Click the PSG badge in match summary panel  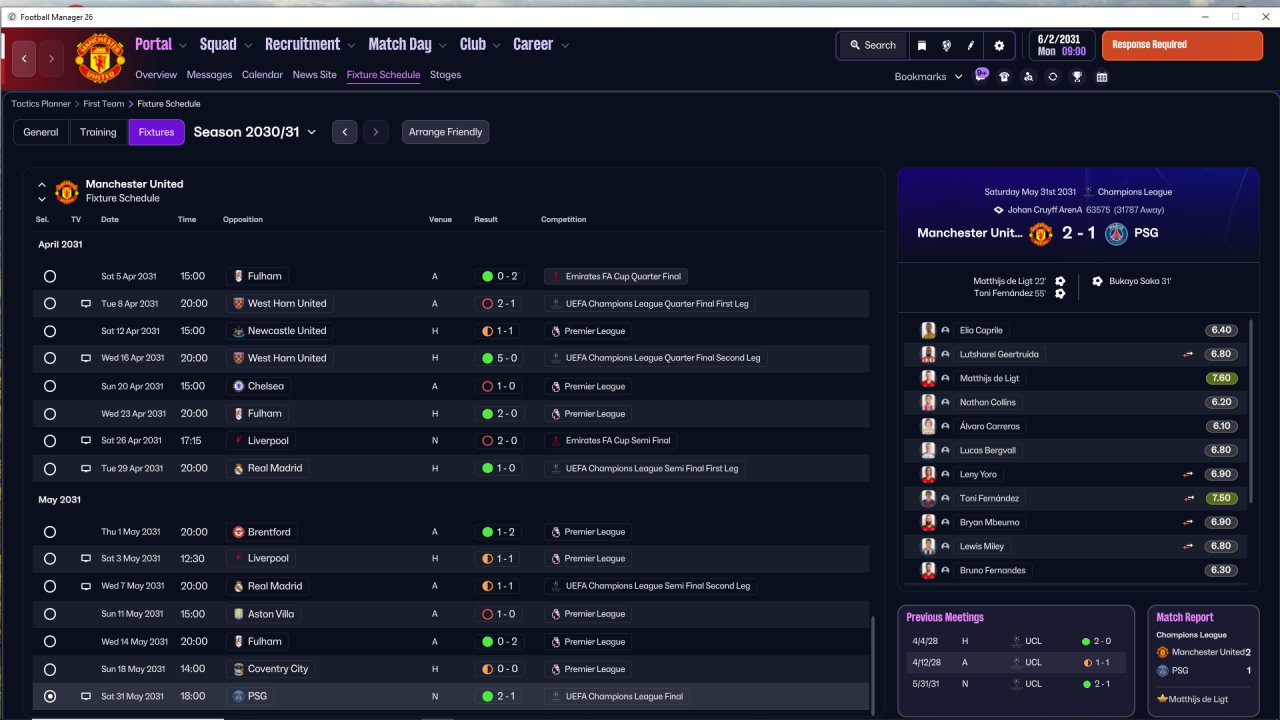[1116, 233]
